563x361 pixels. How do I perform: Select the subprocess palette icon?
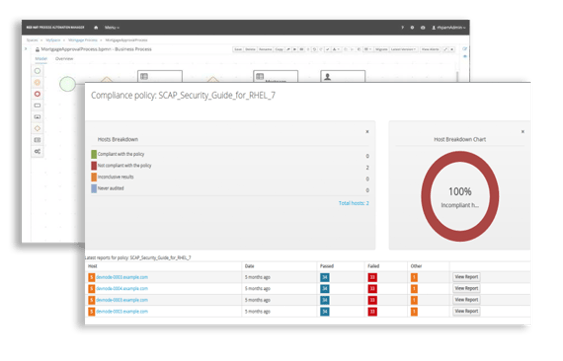37,117
